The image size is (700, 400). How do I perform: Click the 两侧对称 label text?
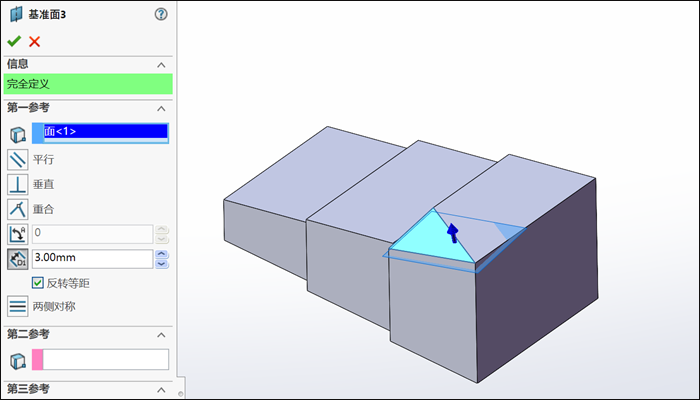pos(54,306)
